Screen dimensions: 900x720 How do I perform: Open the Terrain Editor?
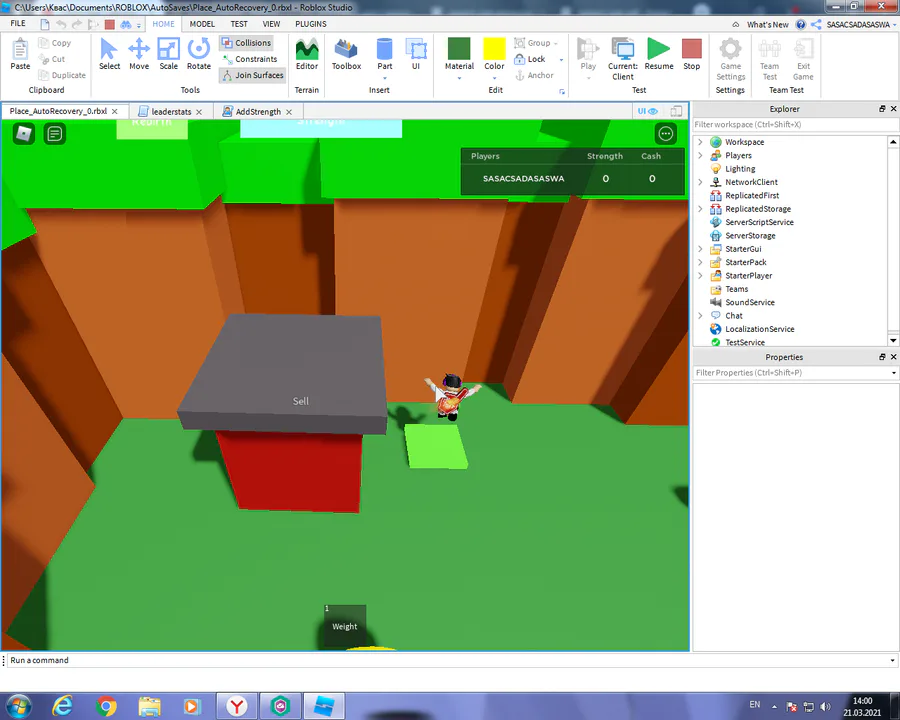(307, 54)
